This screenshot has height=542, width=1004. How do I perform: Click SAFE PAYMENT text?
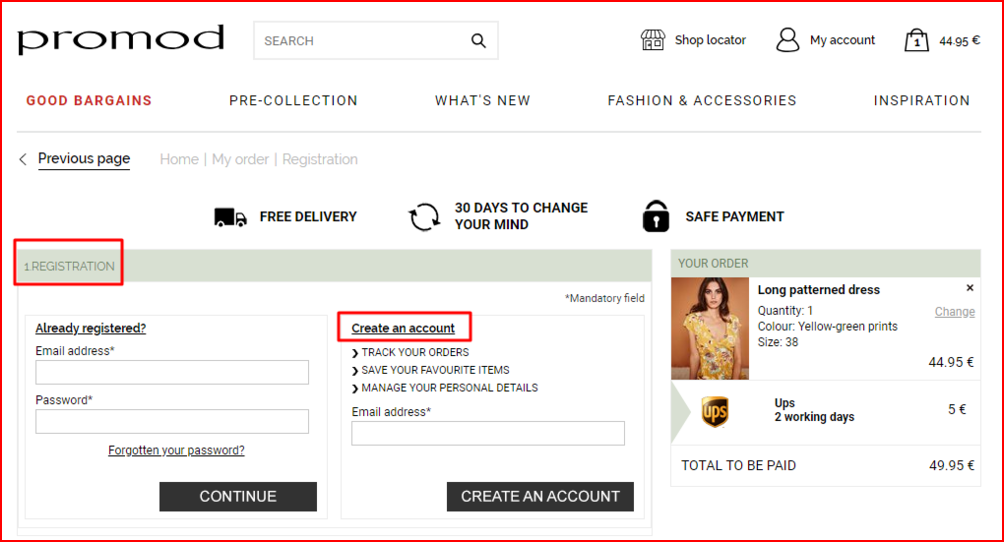tap(734, 217)
